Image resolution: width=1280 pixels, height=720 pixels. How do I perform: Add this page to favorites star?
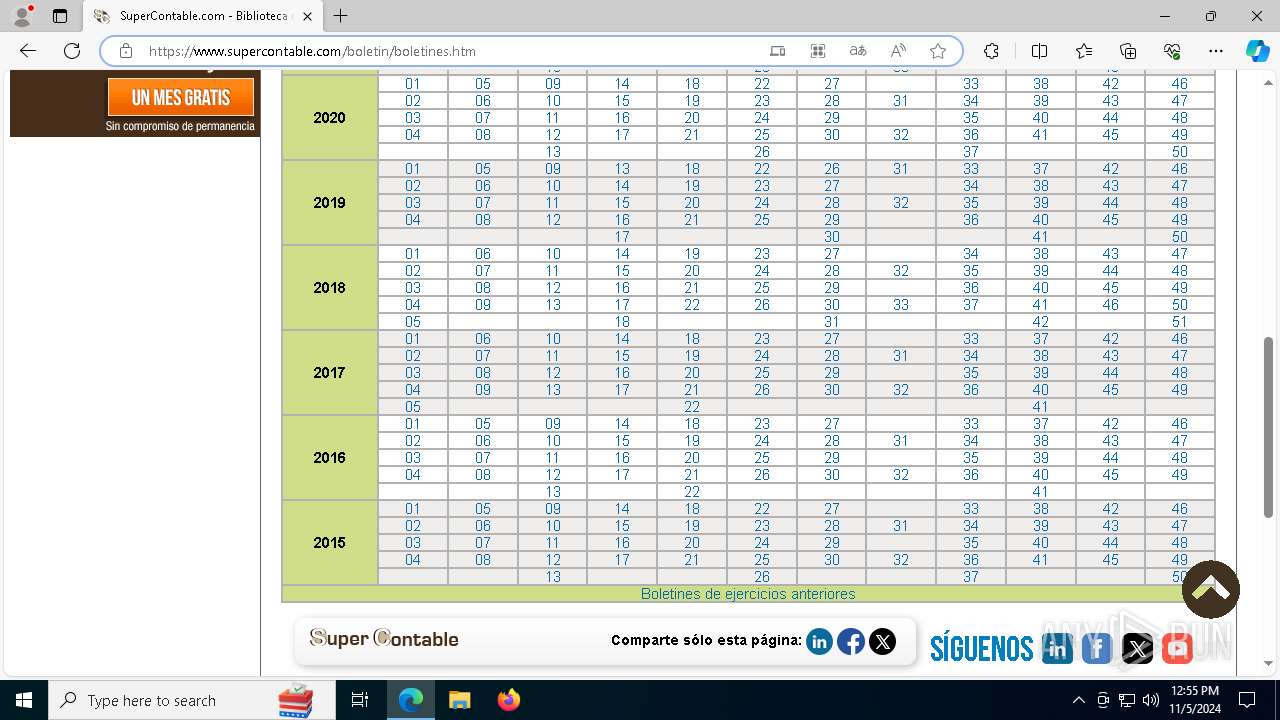tap(937, 51)
